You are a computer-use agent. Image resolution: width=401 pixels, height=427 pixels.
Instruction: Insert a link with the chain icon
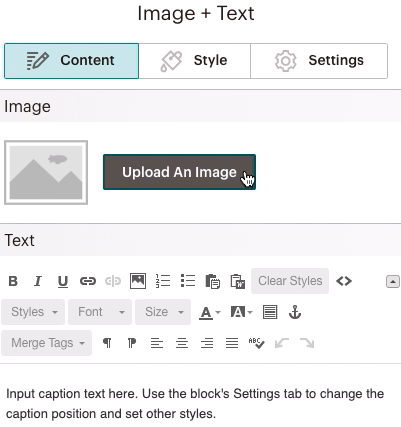(88, 281)
